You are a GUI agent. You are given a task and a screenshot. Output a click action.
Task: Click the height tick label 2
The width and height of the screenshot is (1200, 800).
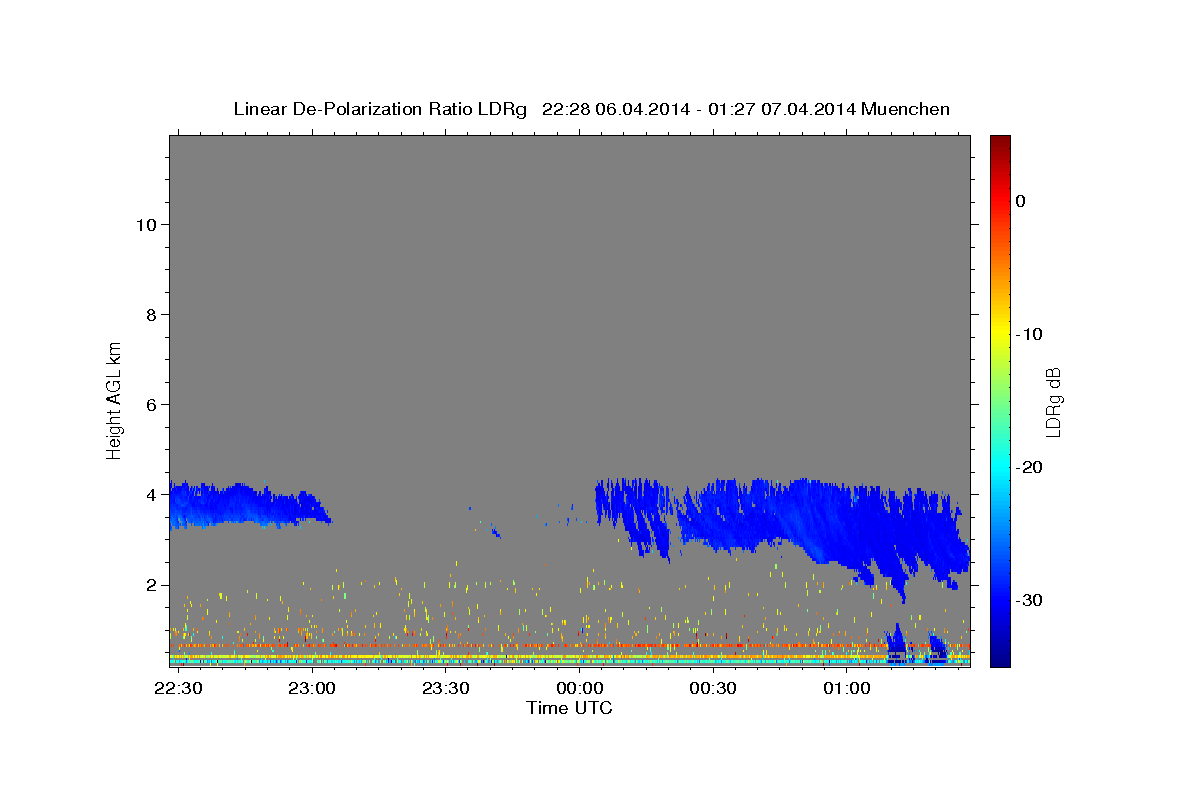[x=150, y=585]
